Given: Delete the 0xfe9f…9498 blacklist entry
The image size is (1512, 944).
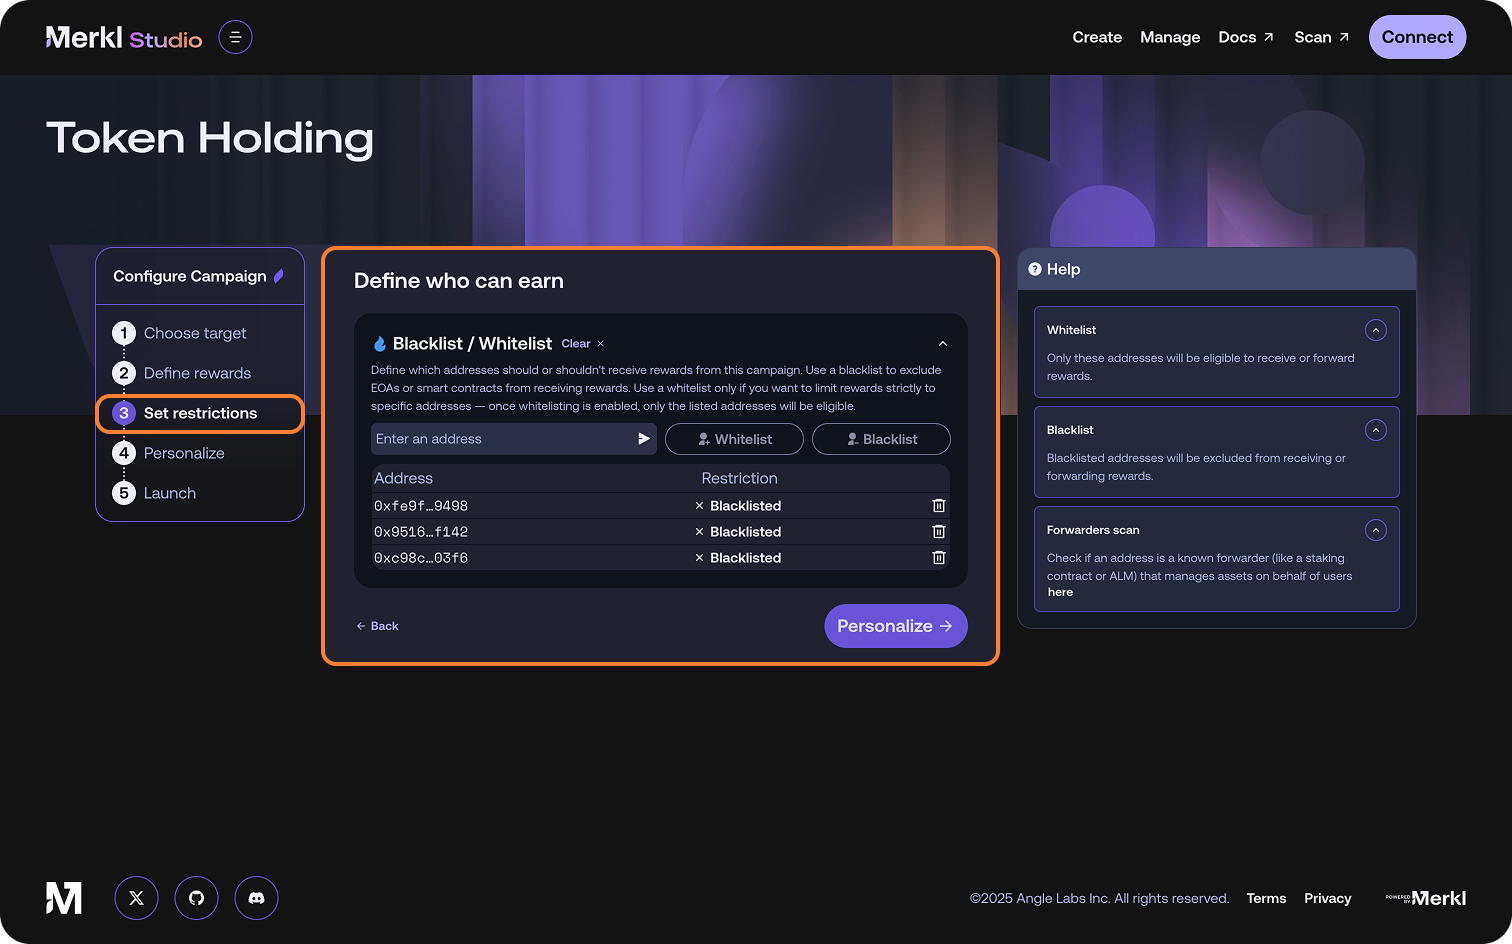Looking at the screenshot, I should [938, 506].
